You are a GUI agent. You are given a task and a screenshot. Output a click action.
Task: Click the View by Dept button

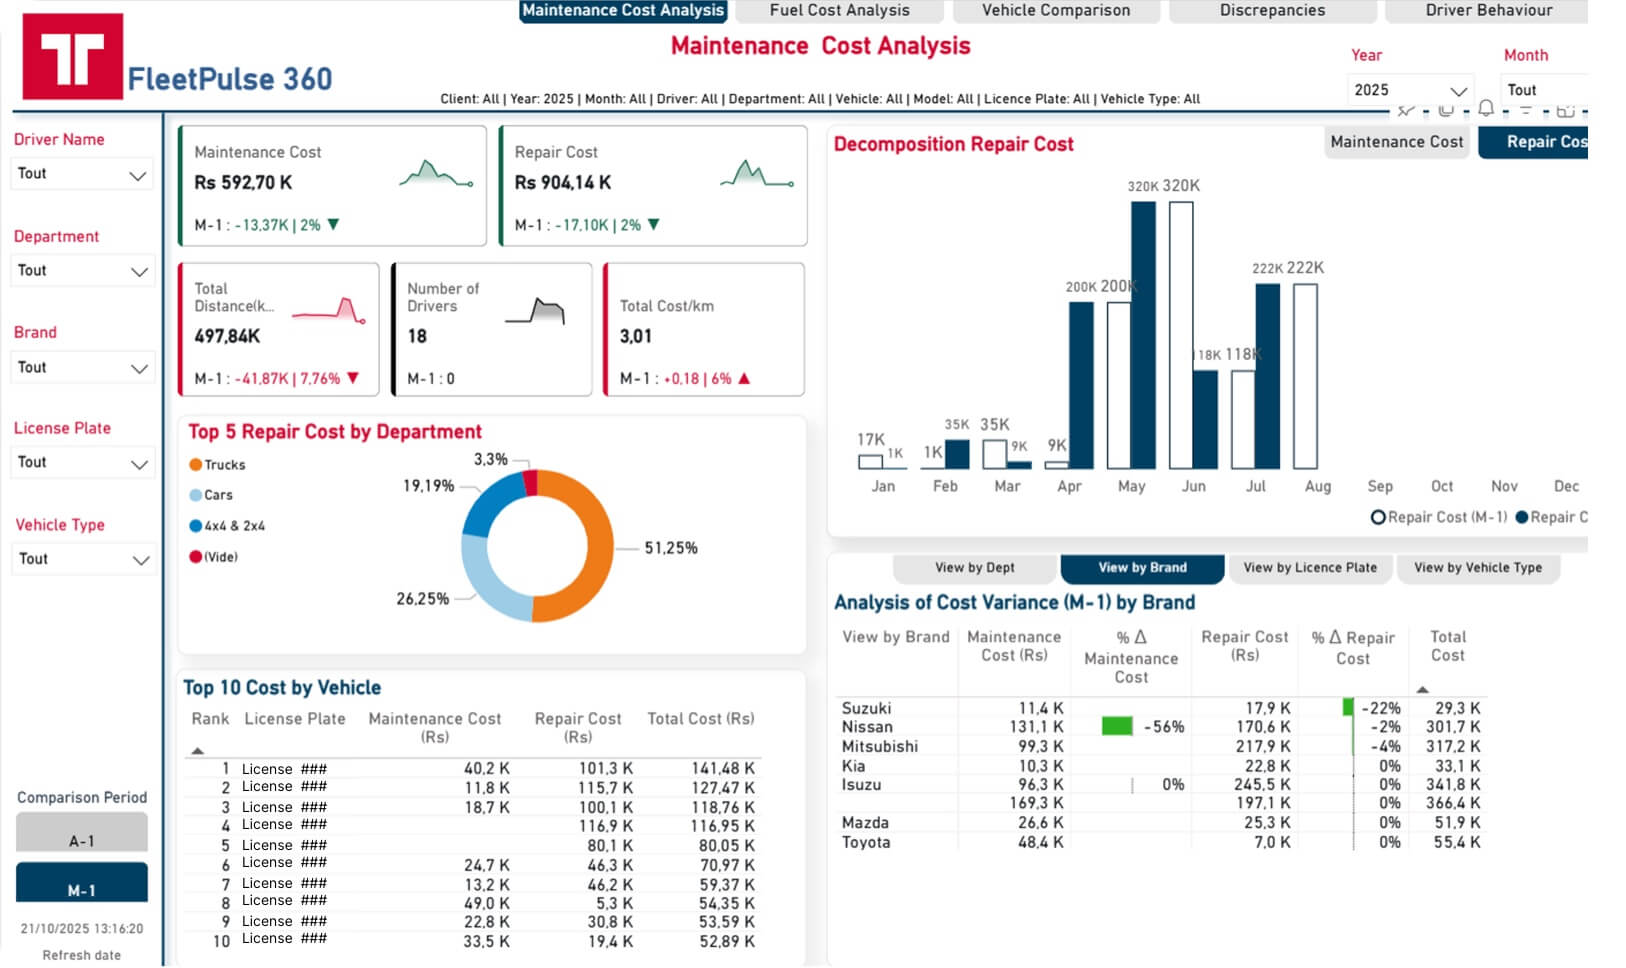coord(974,567)
